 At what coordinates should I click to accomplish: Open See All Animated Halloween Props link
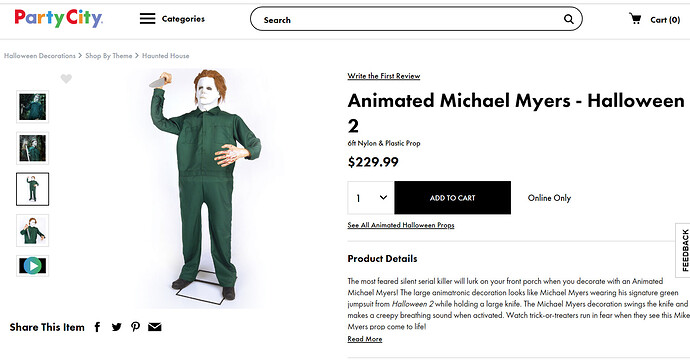point(401,225)
